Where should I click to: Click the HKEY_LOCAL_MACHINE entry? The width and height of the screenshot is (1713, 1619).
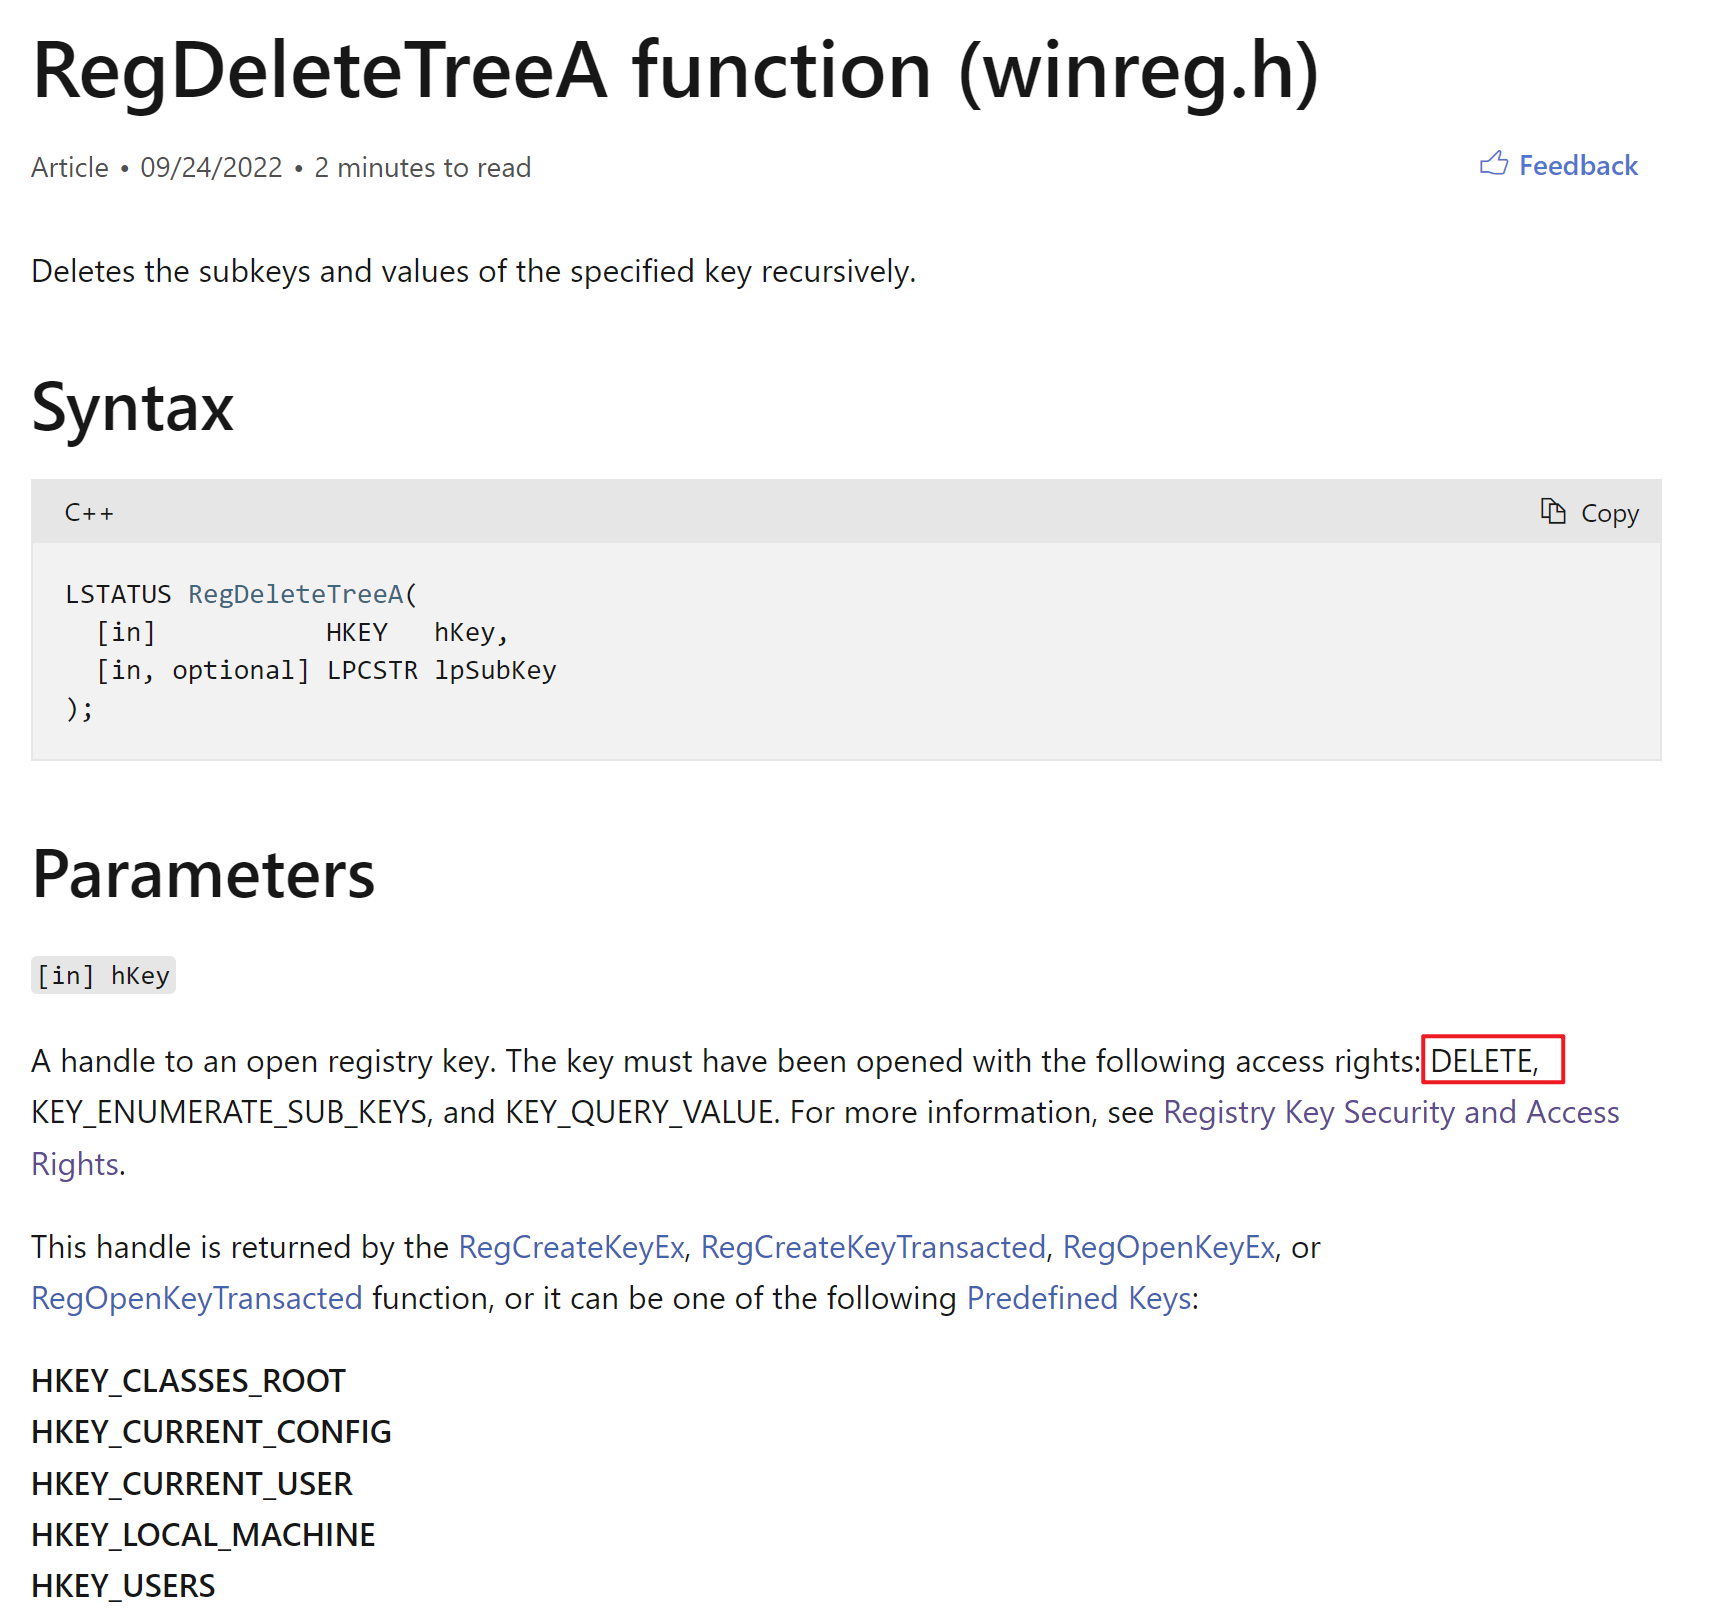[203, 1535]
